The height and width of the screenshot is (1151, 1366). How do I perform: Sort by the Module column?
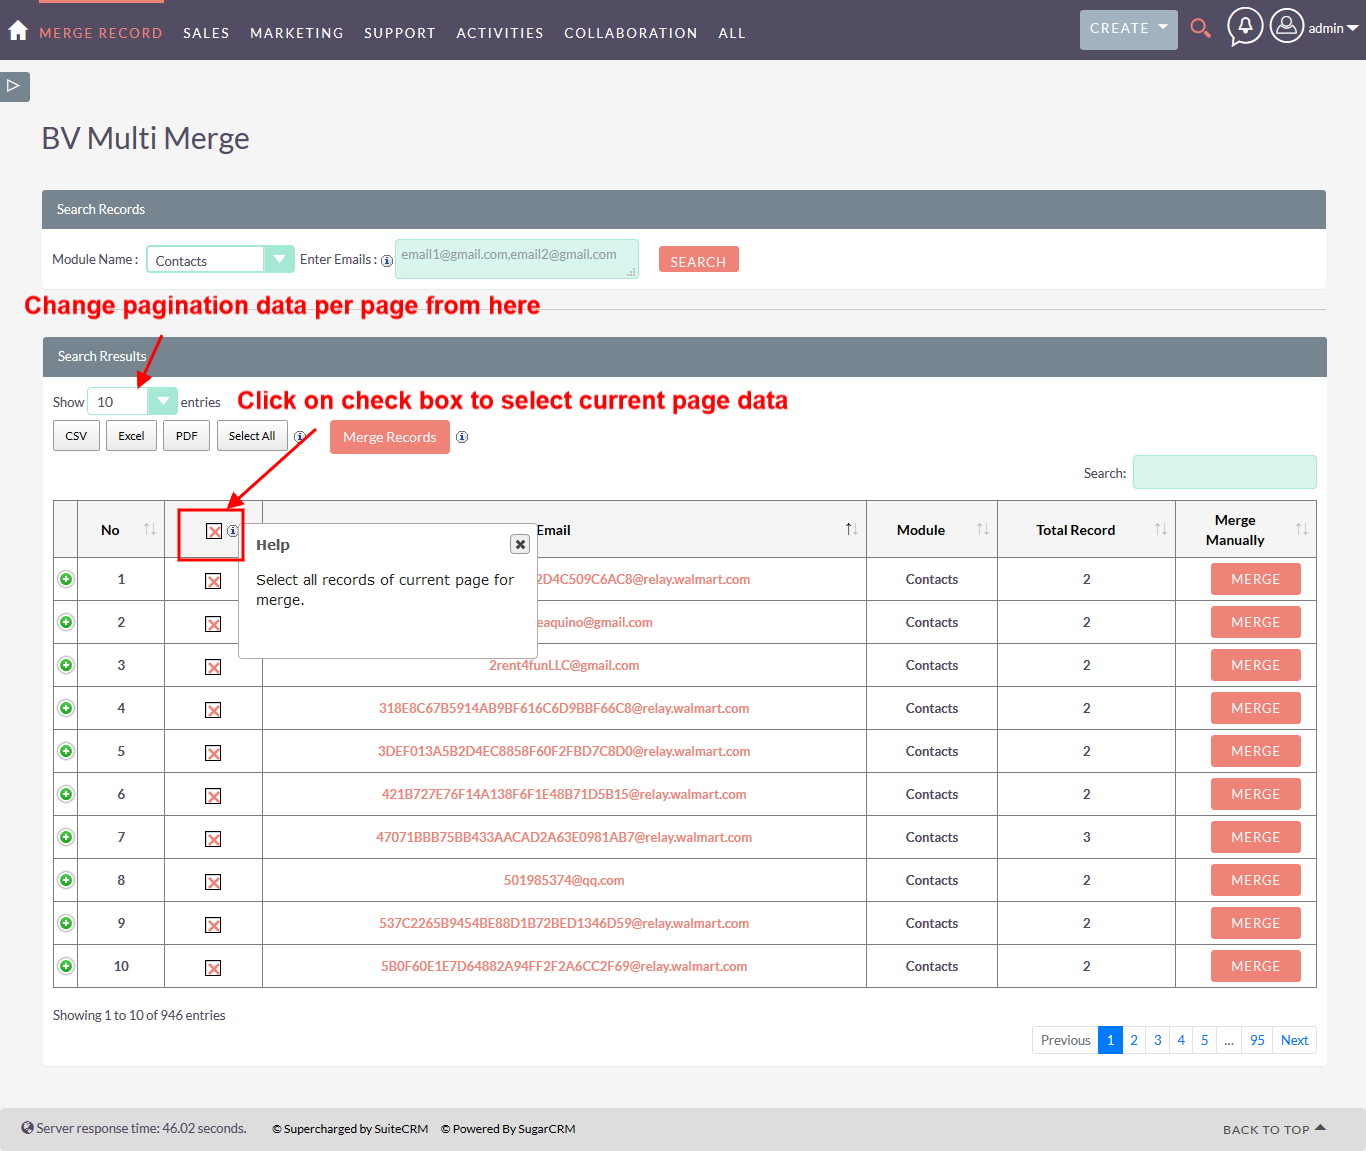983,529
